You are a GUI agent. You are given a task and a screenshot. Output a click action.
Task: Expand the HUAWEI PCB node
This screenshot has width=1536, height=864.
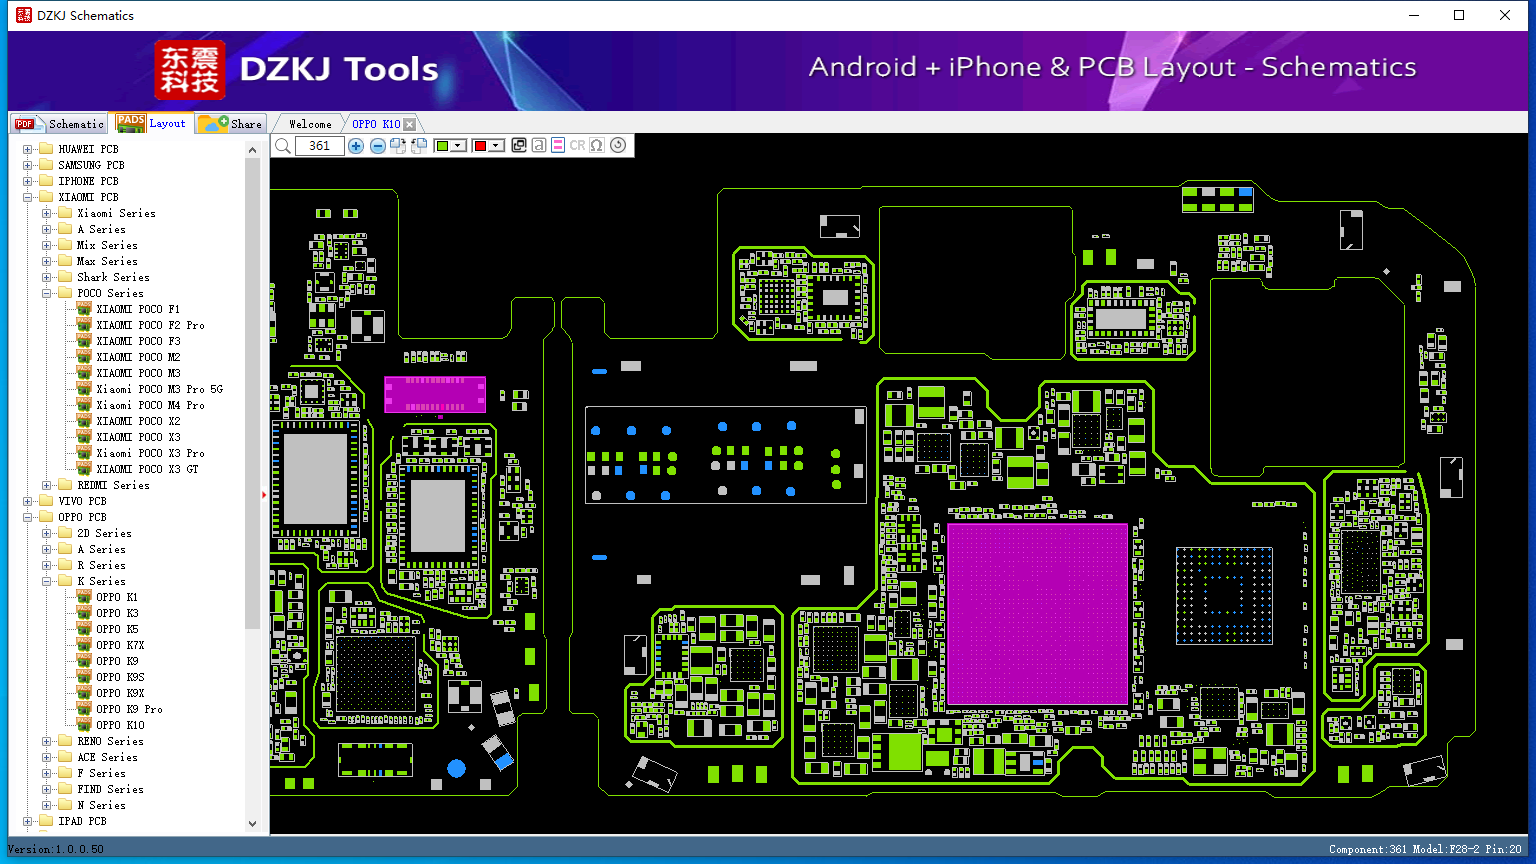pos(28,149)
